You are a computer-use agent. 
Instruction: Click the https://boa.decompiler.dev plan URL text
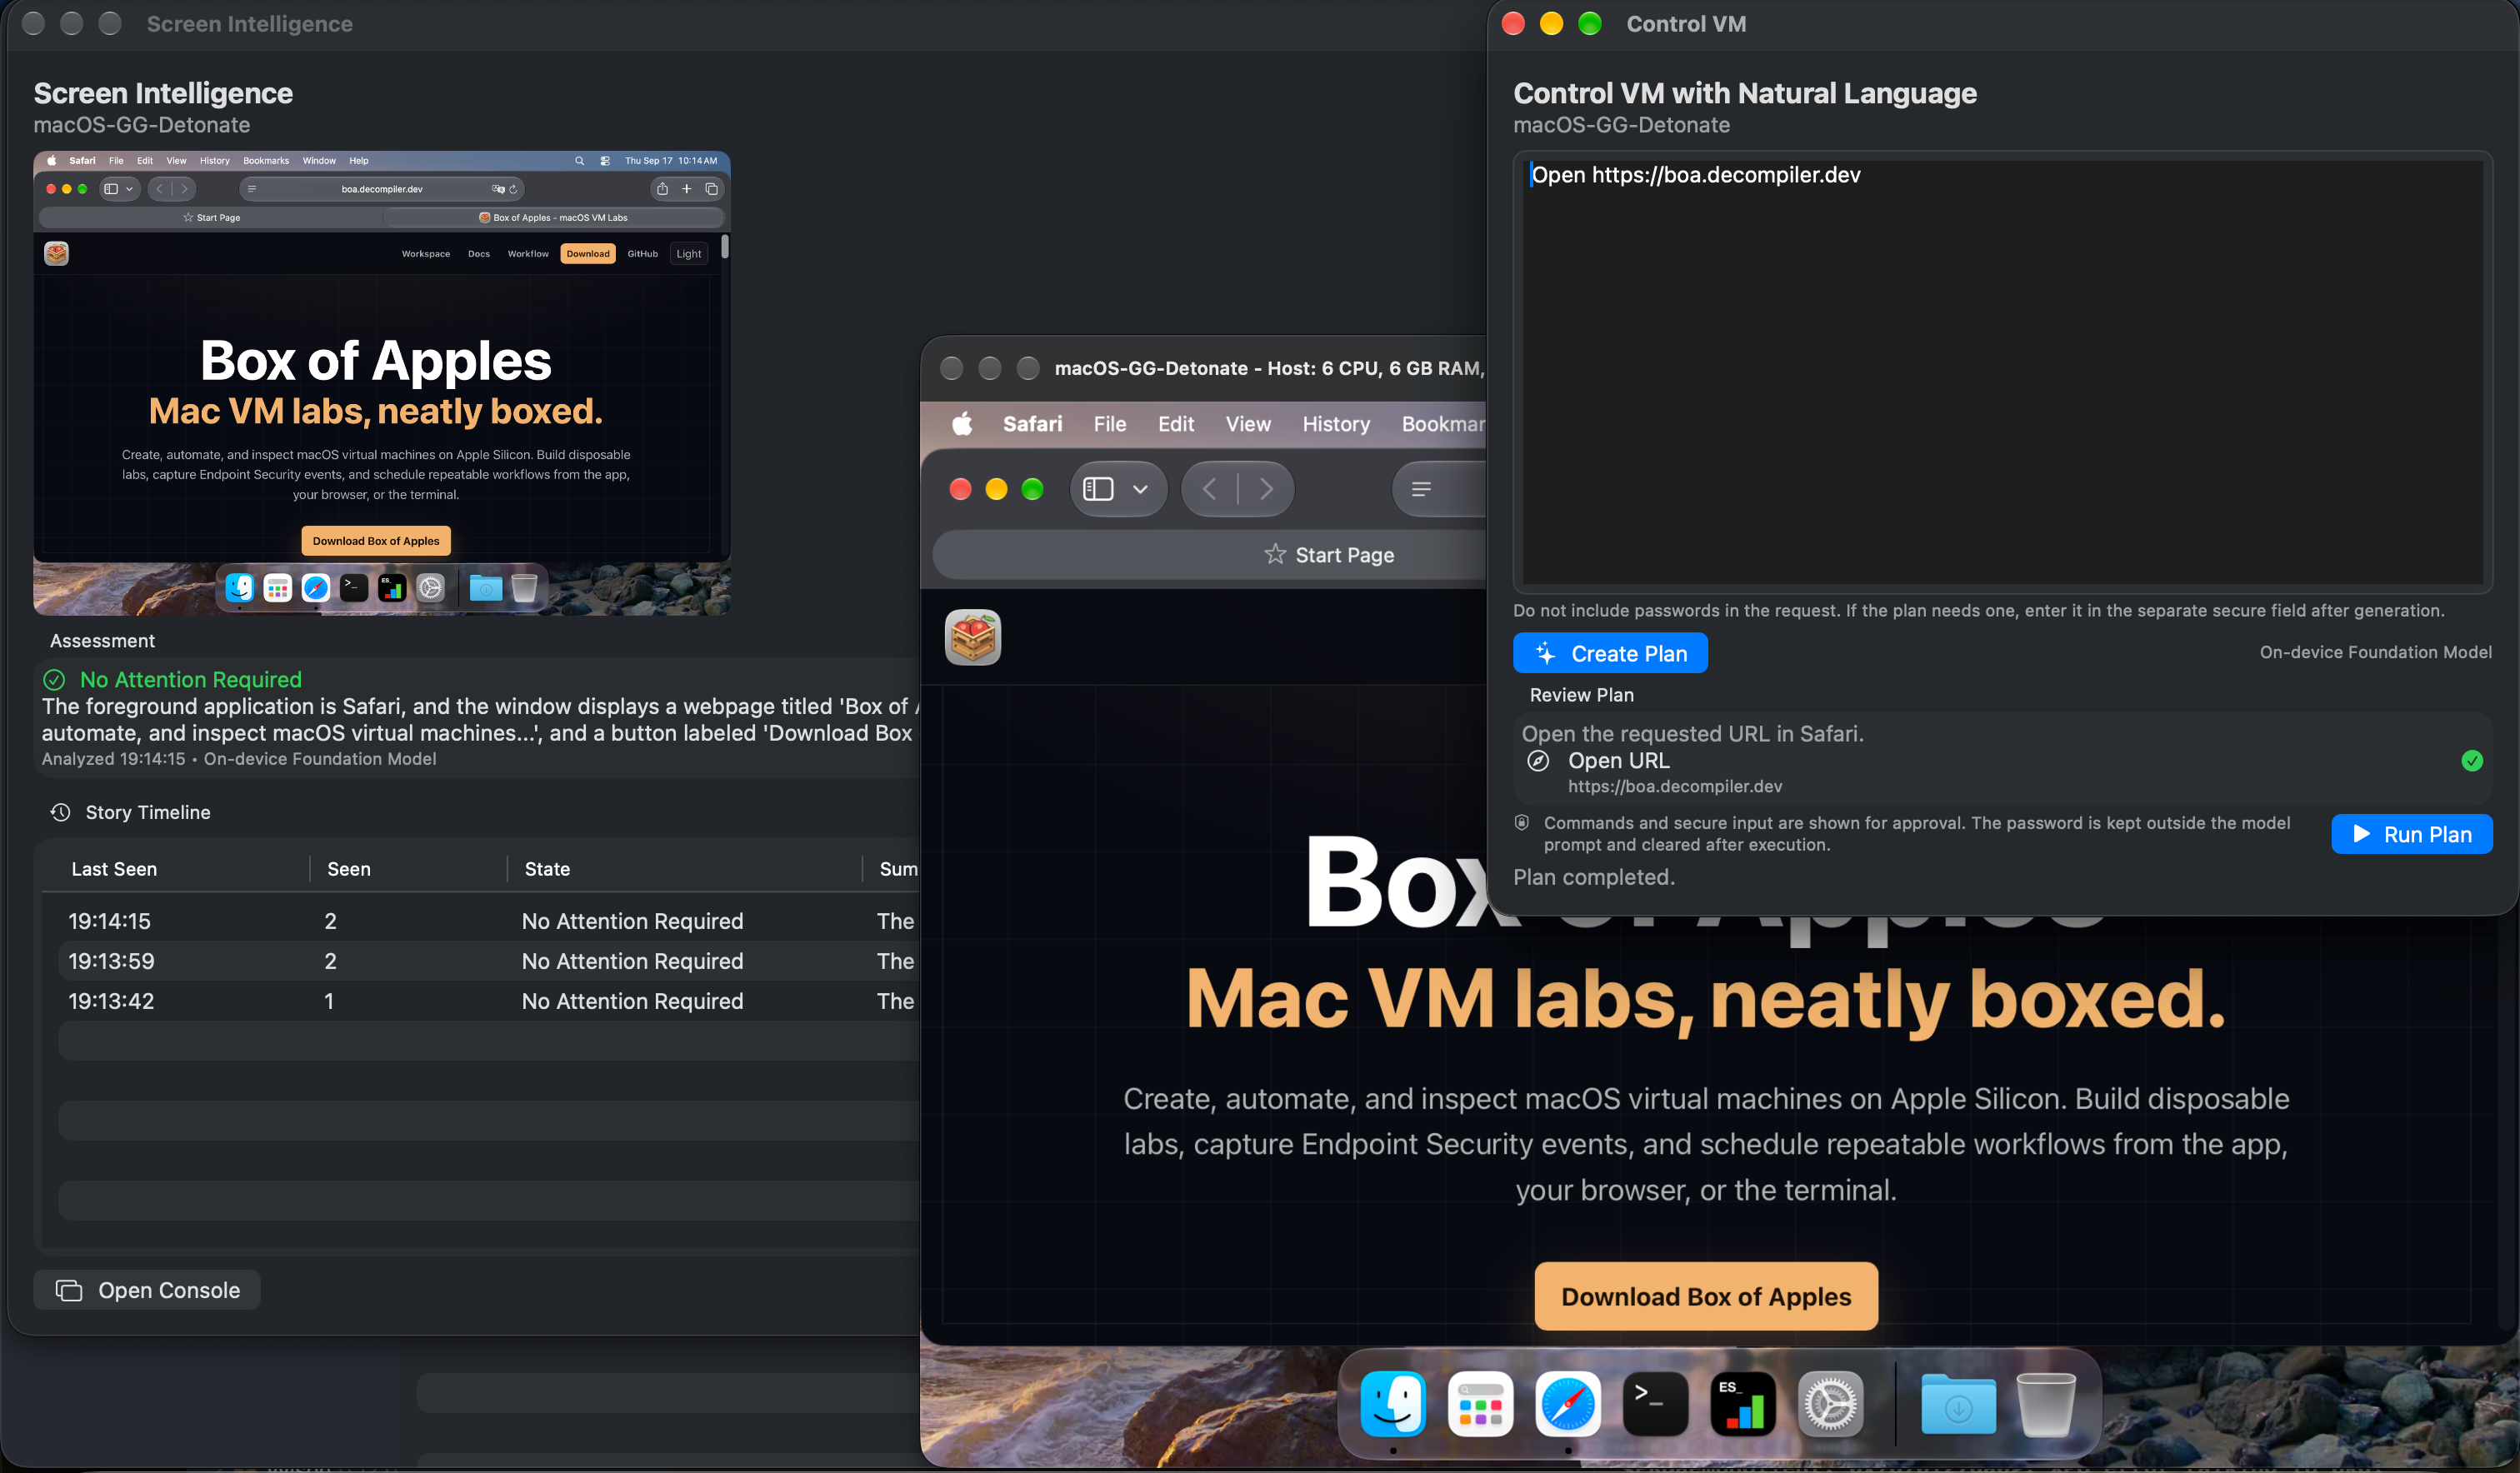pos(1675,786)
